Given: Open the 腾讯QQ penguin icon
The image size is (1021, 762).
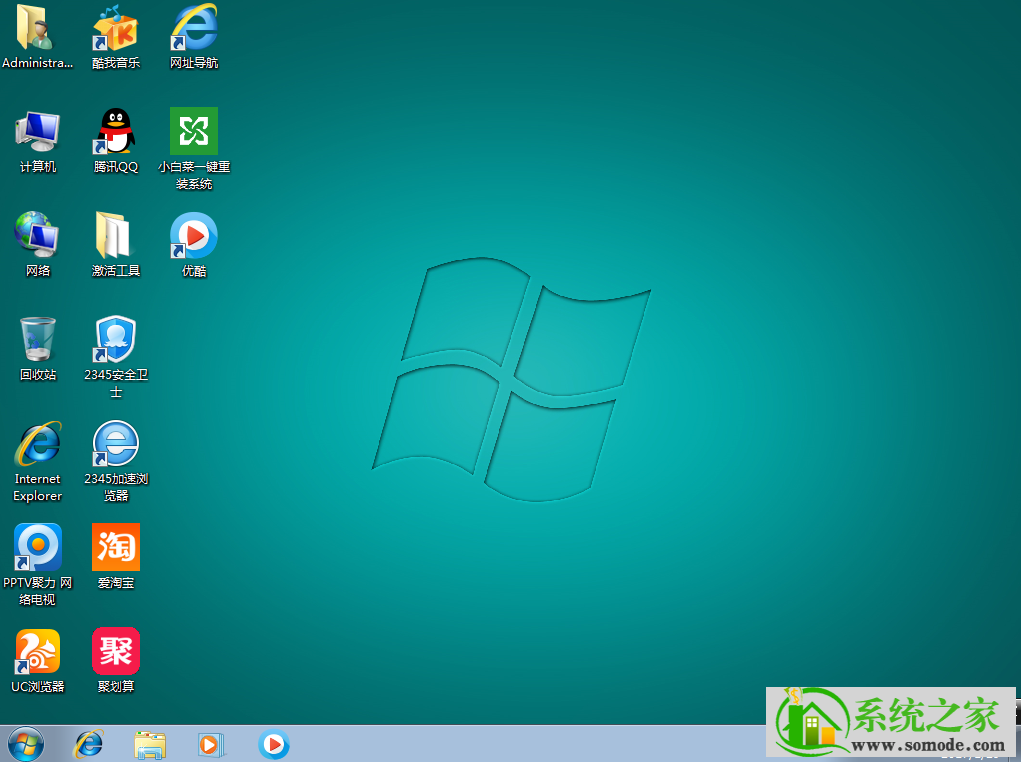Looking at the screenshot, I should 116,132.
